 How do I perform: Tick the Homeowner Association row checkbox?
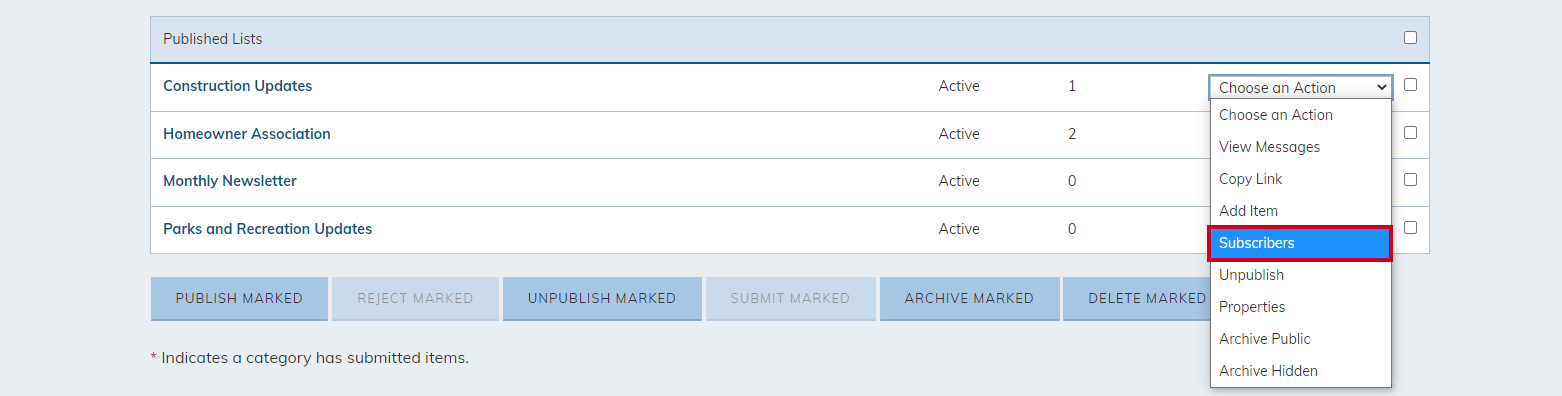point(1410,132)
